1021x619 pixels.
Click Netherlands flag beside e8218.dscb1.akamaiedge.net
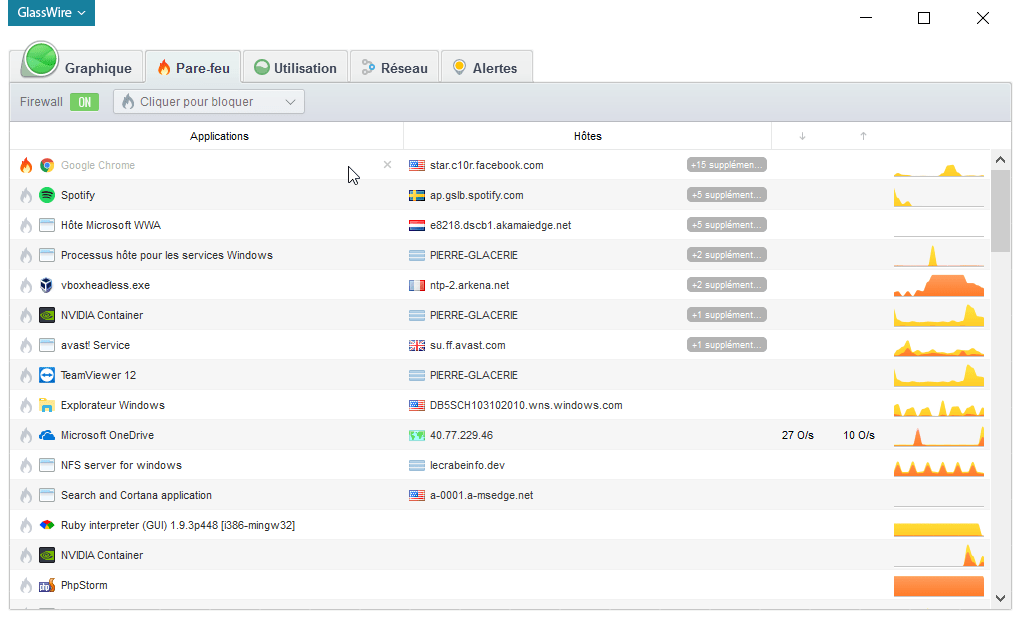click(417, 225)
